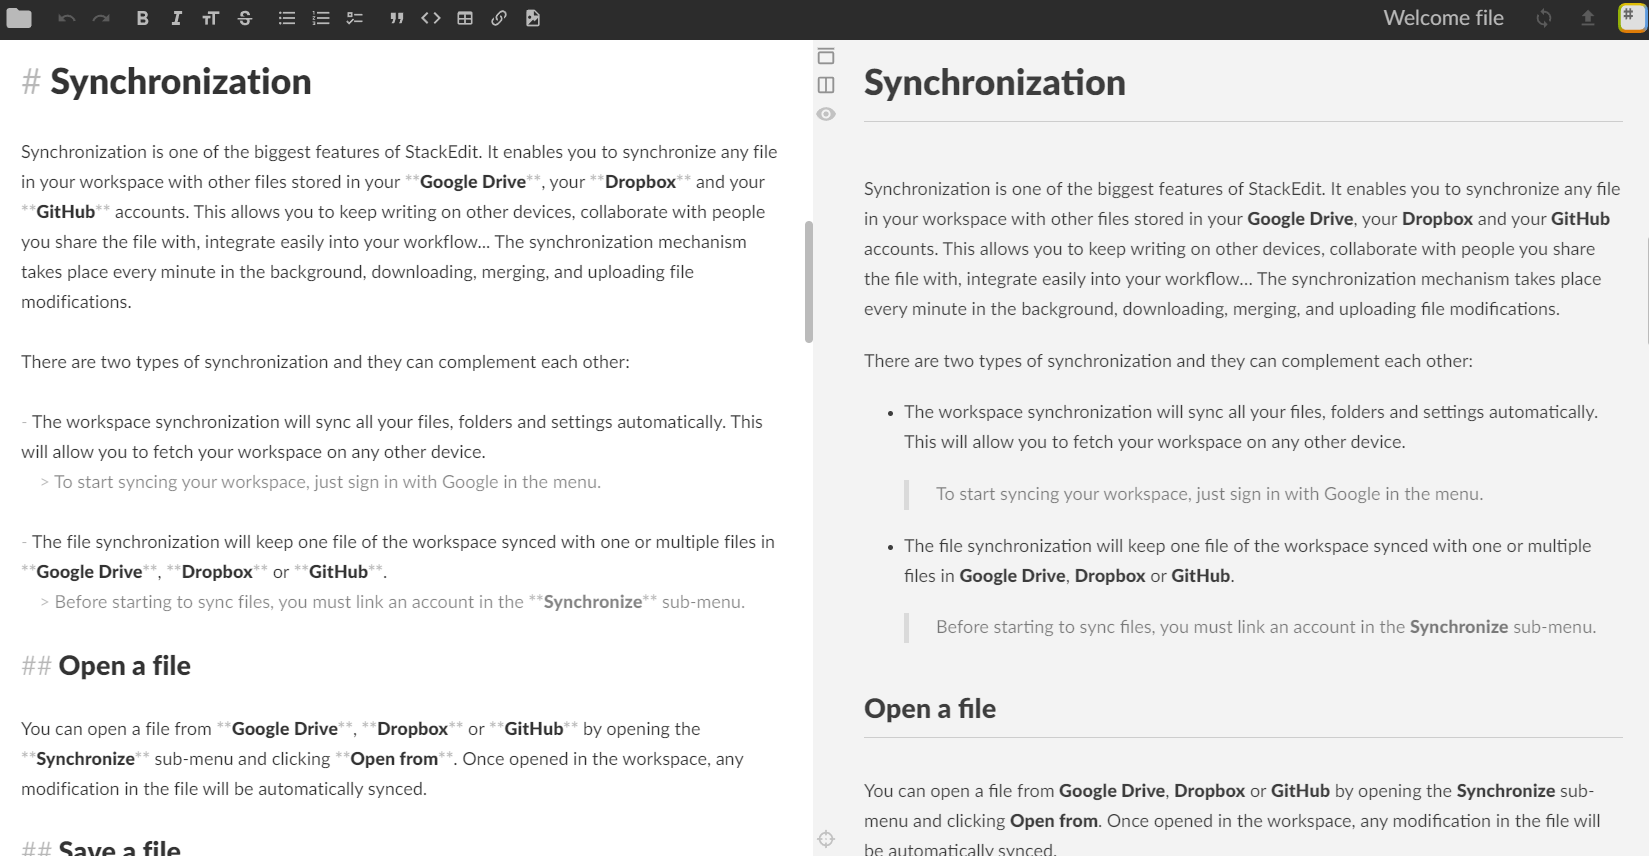1649x856 pixels.
Task: Click the editor pane scrollbar
Action: [808, 282]
